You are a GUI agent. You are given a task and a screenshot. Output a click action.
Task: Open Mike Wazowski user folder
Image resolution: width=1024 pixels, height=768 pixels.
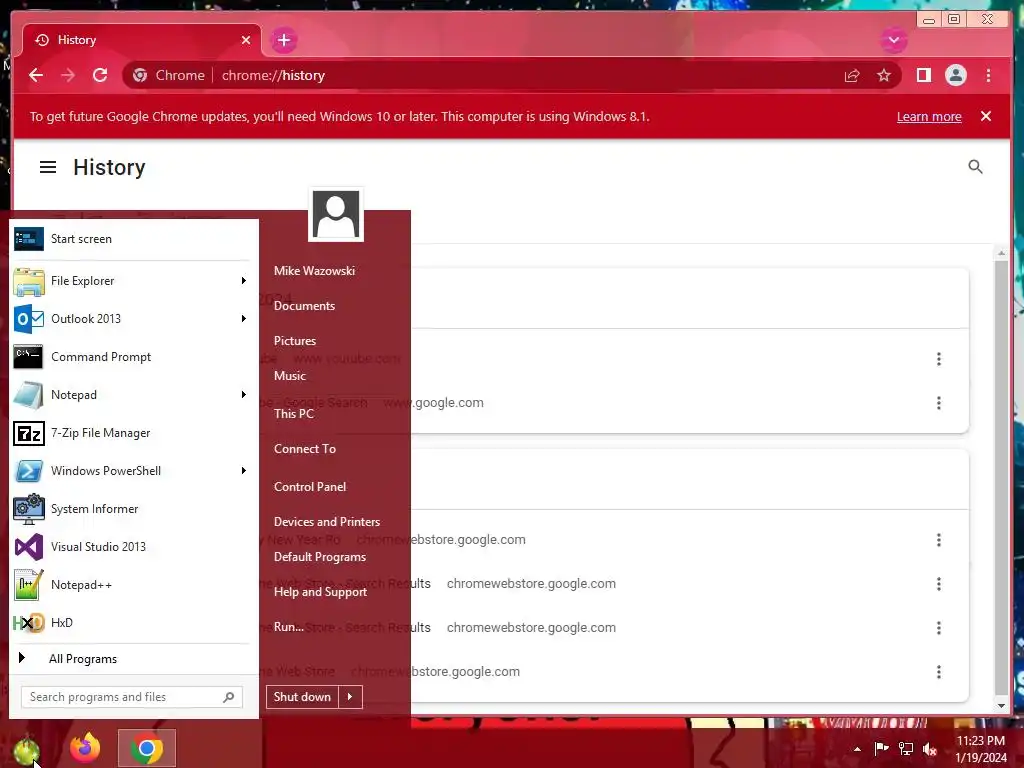point(314,270)
